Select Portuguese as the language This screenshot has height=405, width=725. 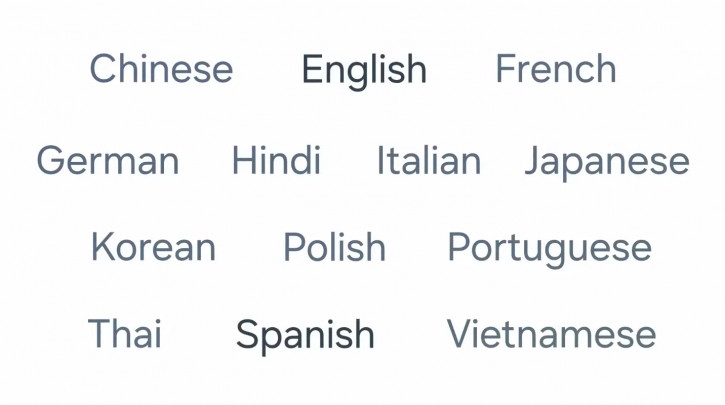click(x=550, y=250)
